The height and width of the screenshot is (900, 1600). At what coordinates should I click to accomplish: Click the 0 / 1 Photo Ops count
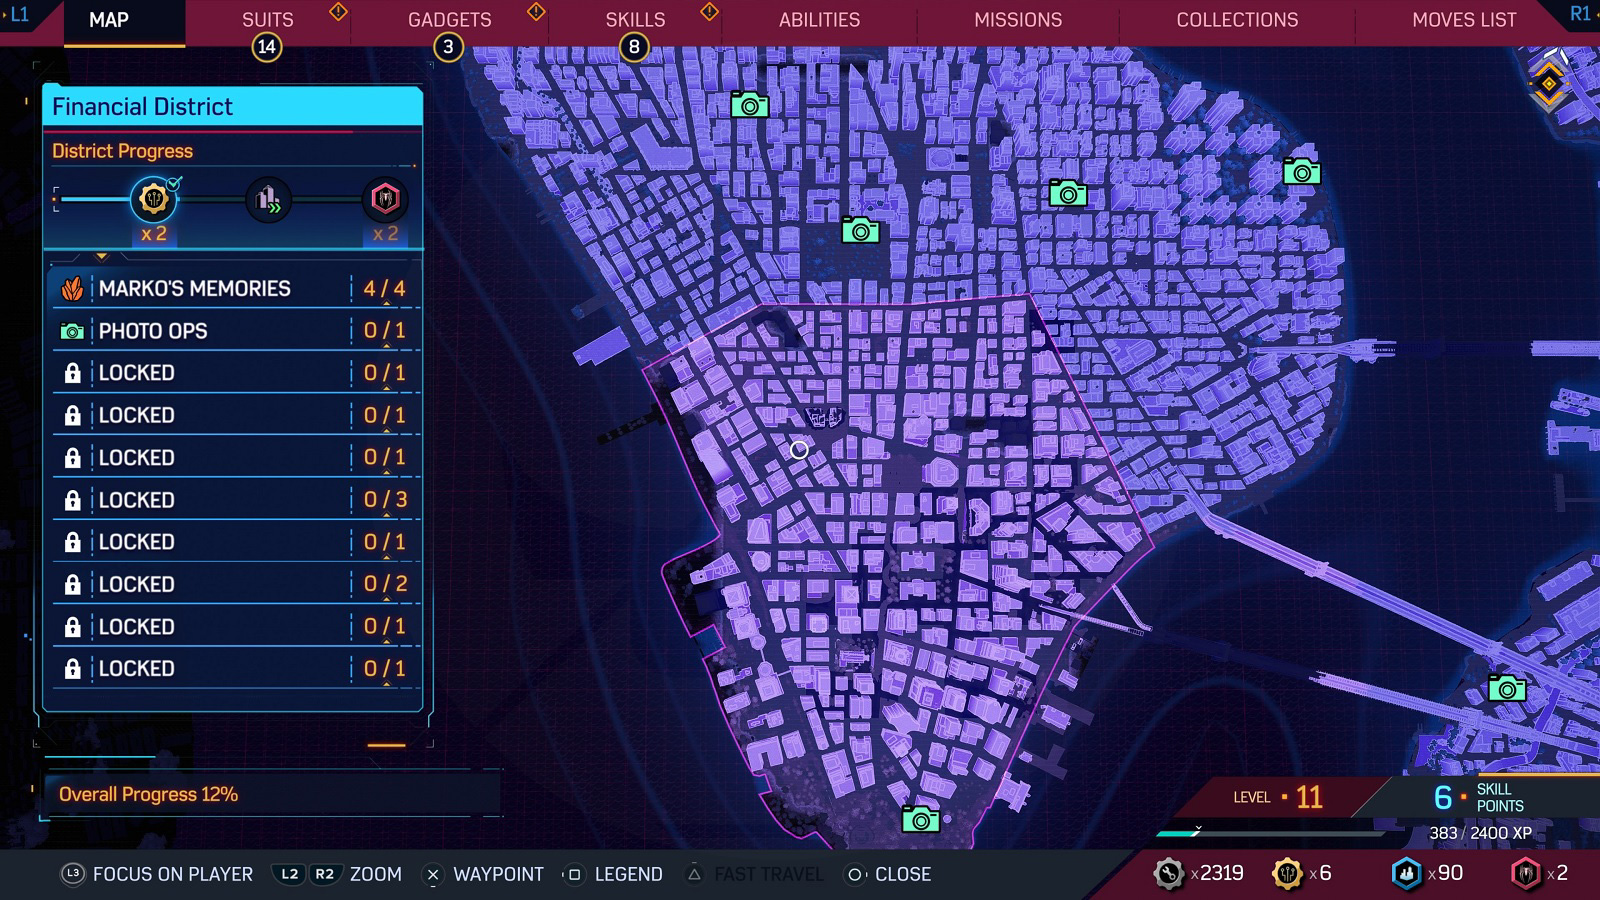click(x=384, y=331)
